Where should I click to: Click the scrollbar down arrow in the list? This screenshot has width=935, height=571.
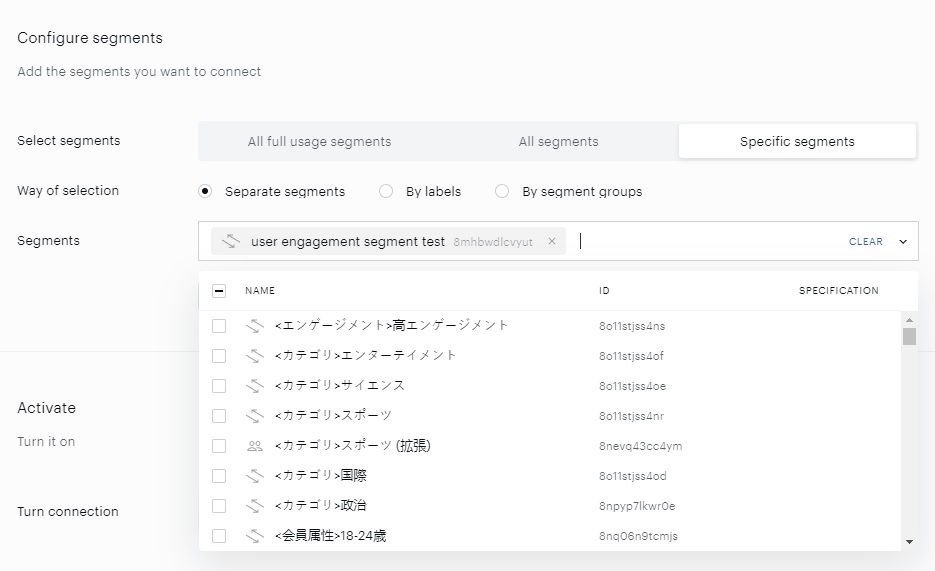click(909, 542)
